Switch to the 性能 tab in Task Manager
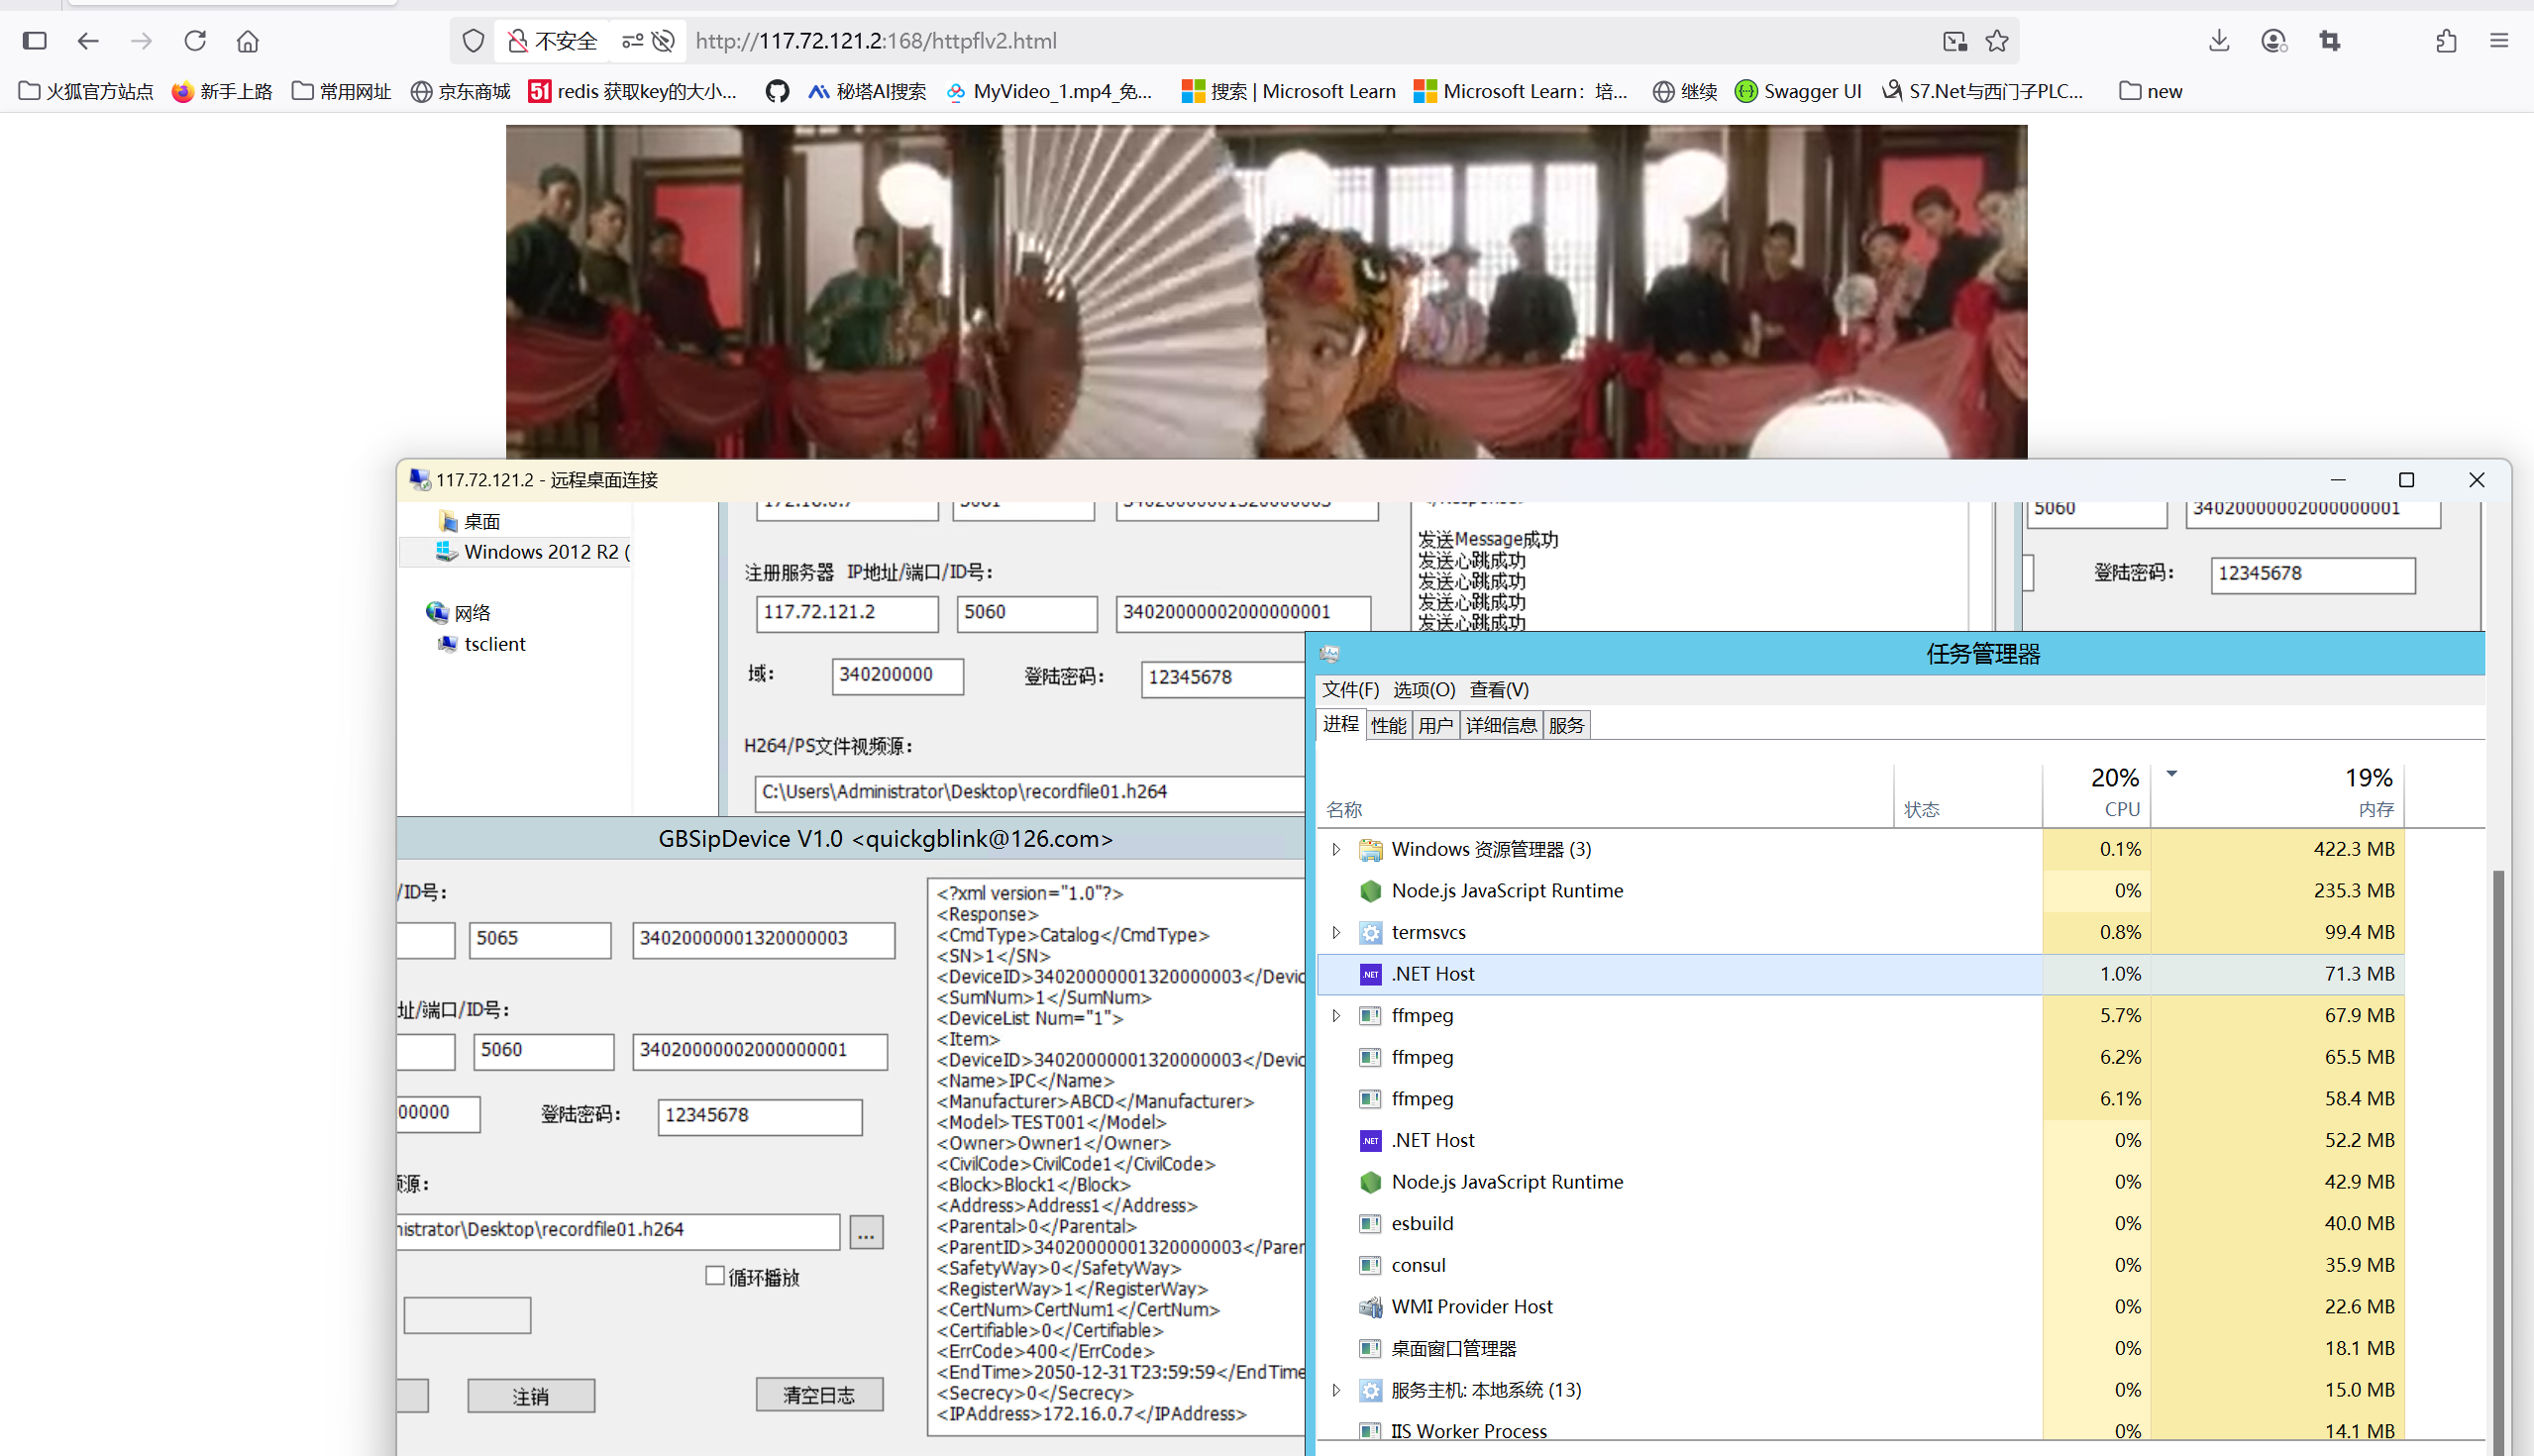This screenshot has height=1456, width=2534. [1388, 725]
